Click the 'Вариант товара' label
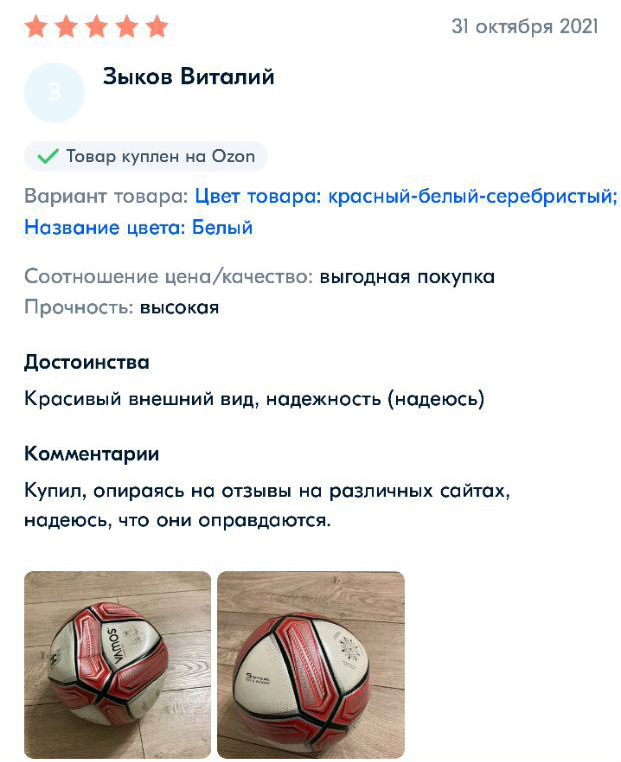Image resolution: width=621 pixels, height=762 pixels. tap(106, 195)
